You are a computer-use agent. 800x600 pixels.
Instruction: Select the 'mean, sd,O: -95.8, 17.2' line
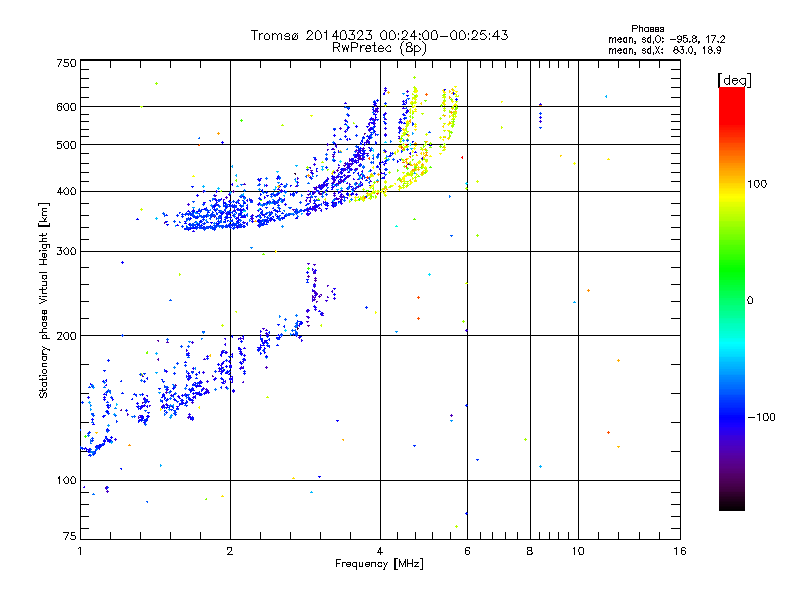pos(666,39)
